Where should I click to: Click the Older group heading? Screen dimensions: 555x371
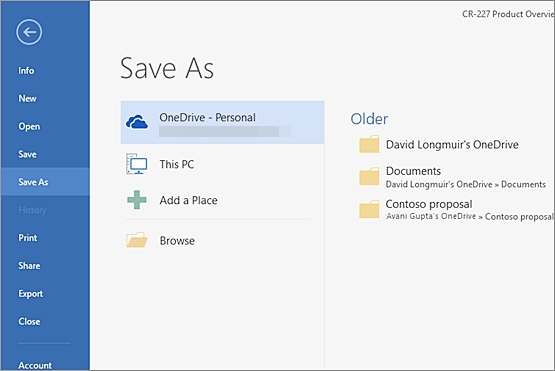(369, 119)
